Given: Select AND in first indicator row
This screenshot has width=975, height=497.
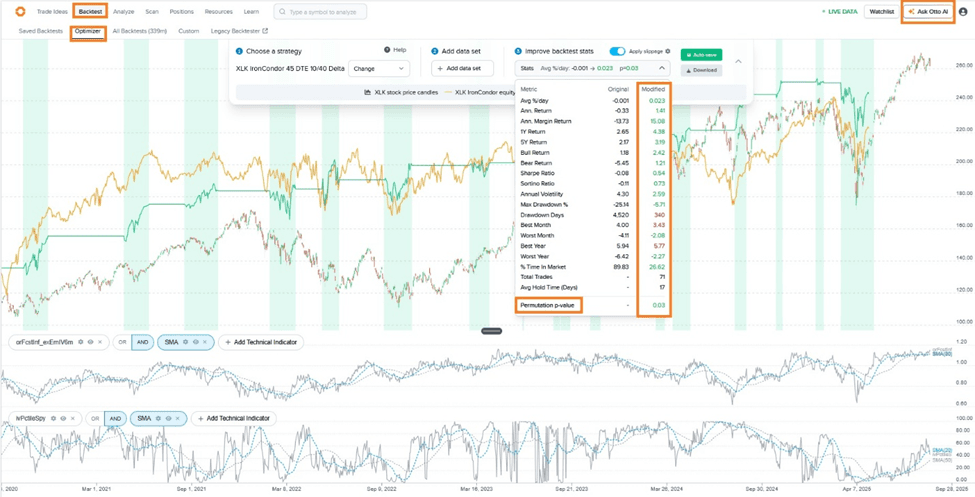Looking at the screenshot, I should coord(142,342).
